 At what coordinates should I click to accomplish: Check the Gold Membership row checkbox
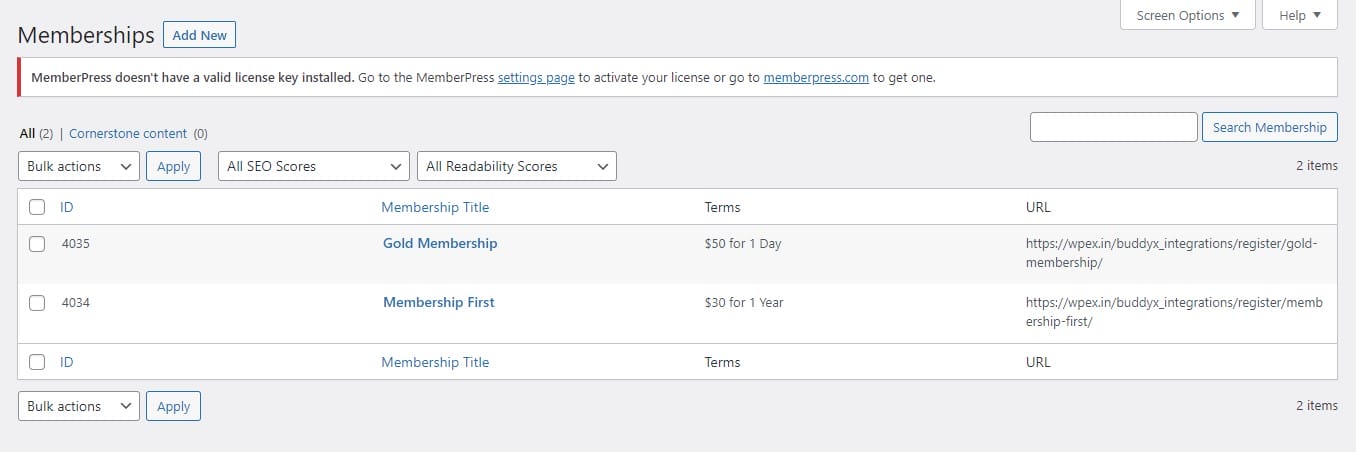click(x=37, y=243)
